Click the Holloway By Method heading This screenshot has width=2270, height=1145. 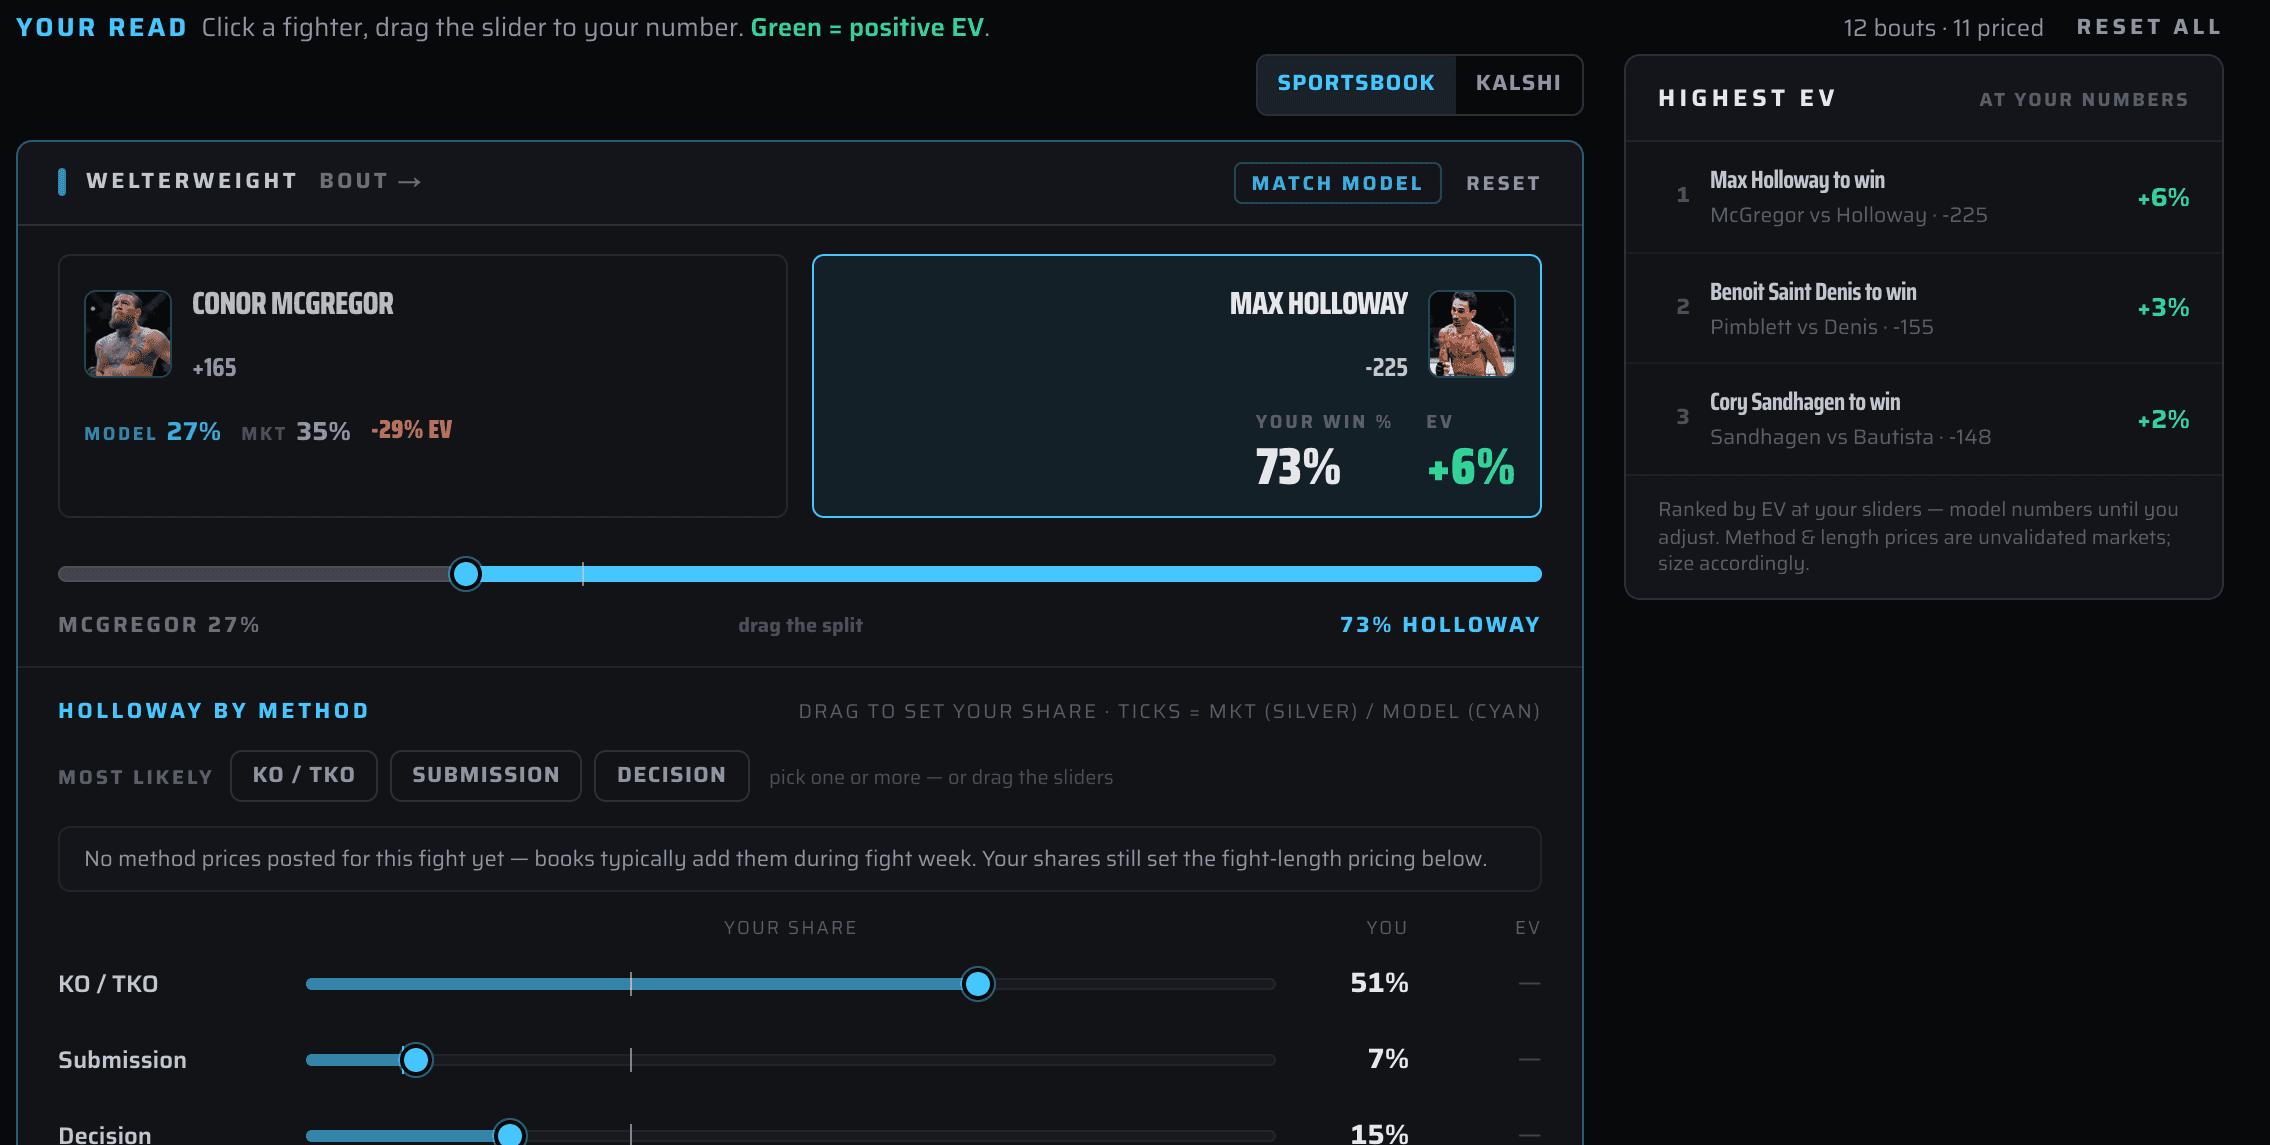pyautogui.click(x=214, y=711)
